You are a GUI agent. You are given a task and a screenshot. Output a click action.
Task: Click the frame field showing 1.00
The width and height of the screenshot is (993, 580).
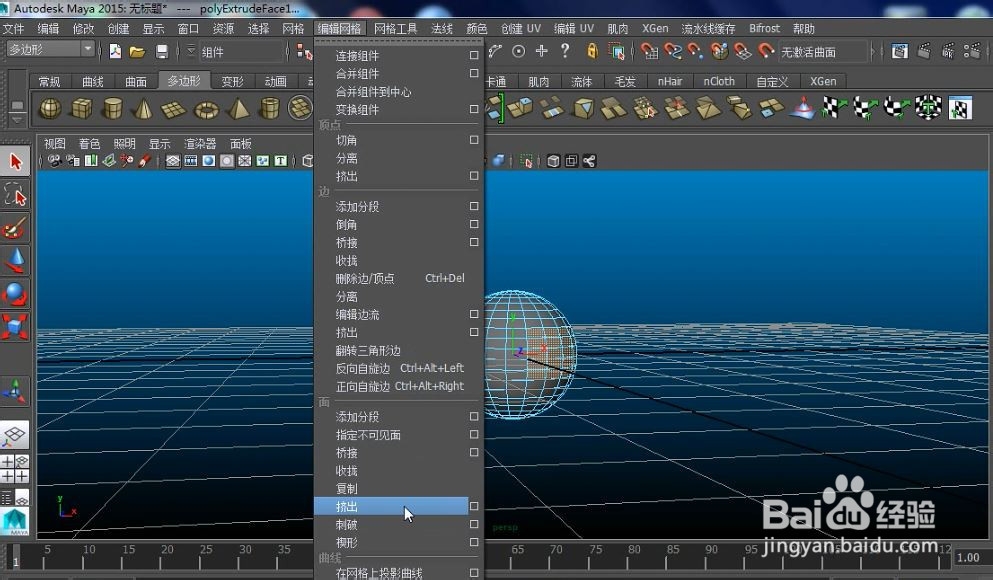coord(967,556)
